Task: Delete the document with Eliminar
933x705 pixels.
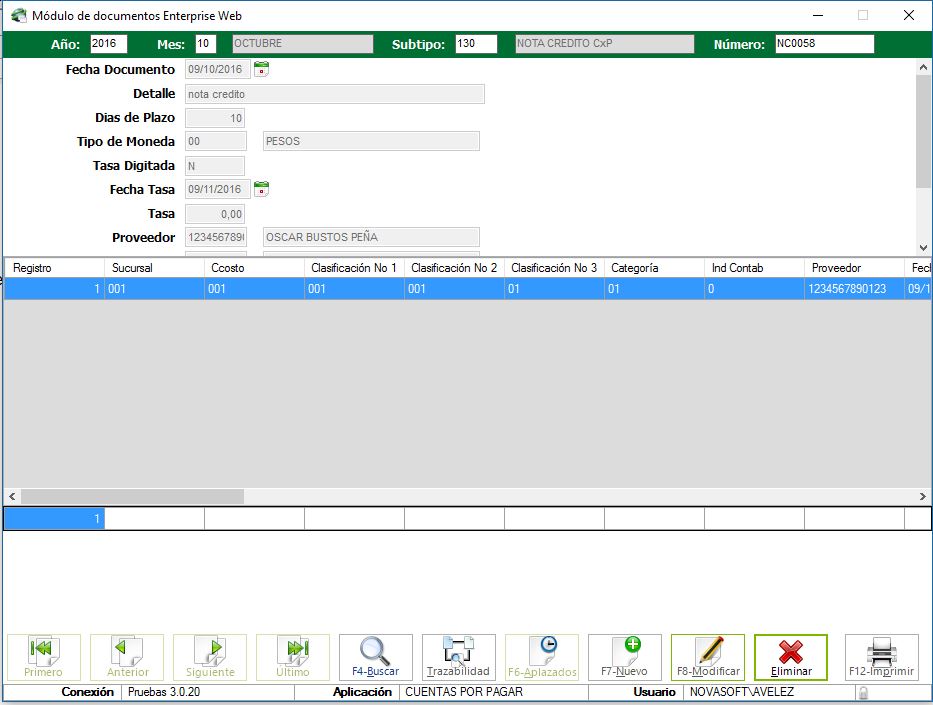Action: pos(791,657)
